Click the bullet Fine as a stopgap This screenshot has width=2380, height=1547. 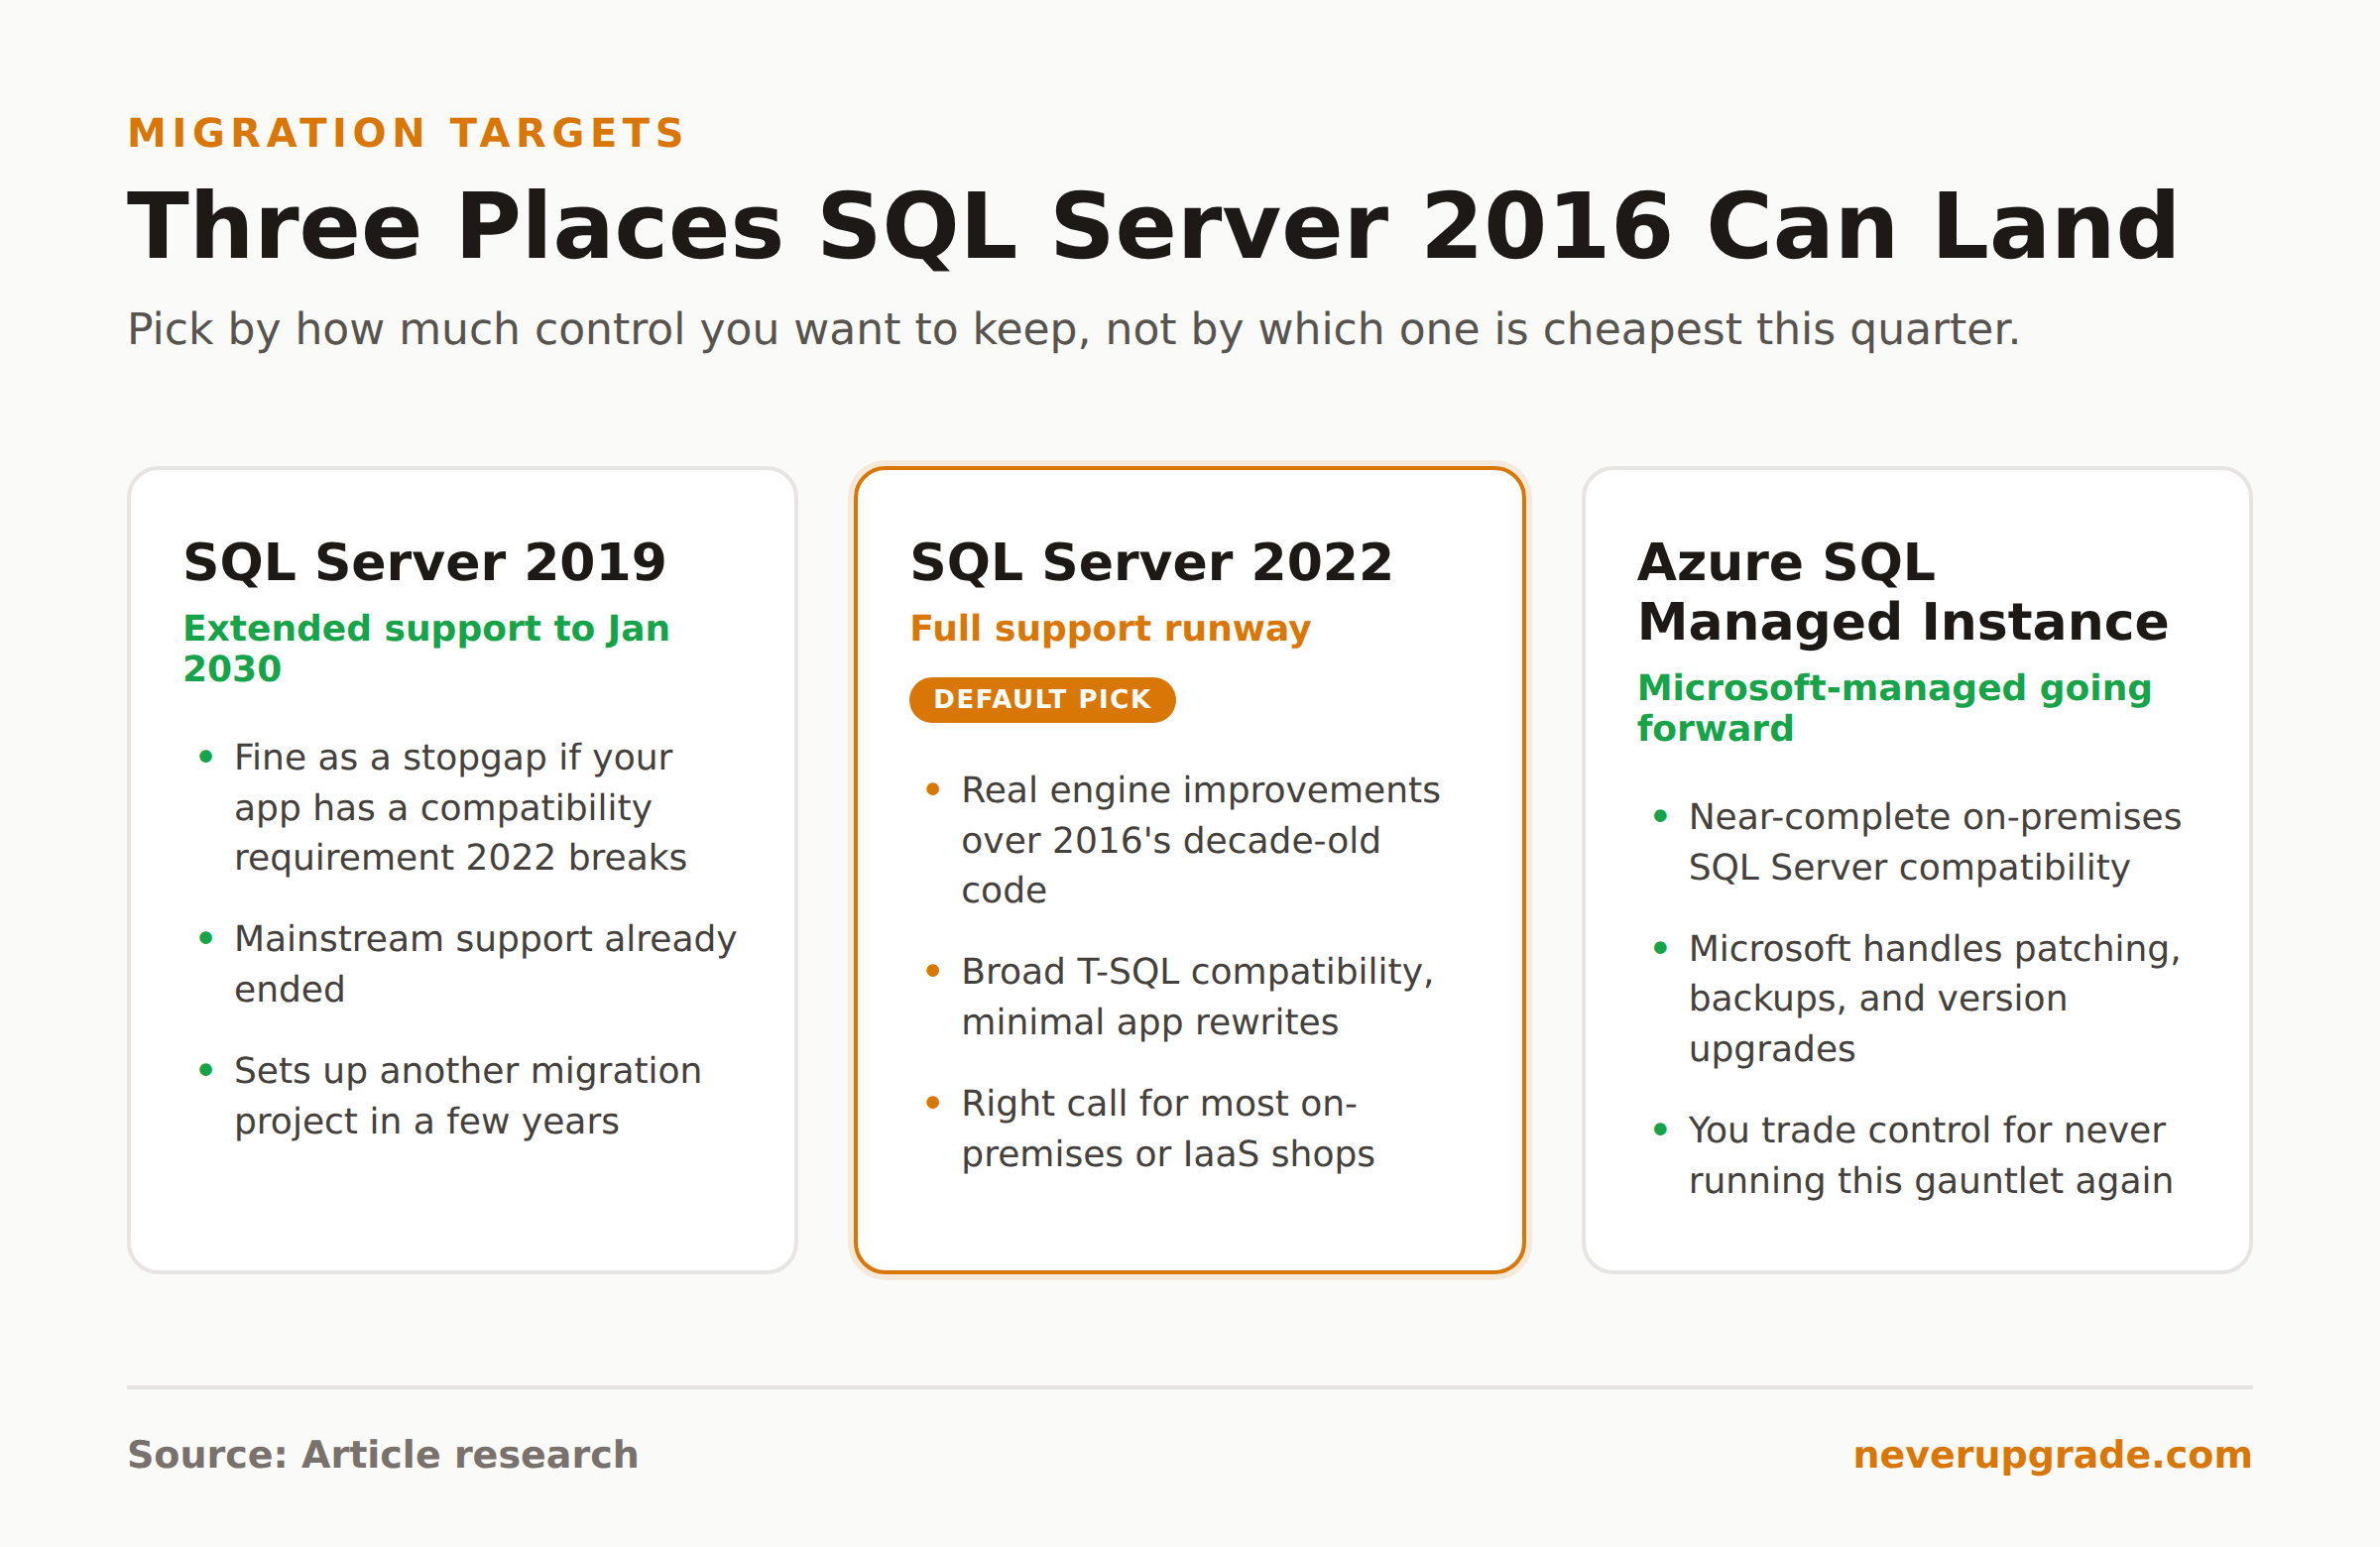tap(461, 807)
